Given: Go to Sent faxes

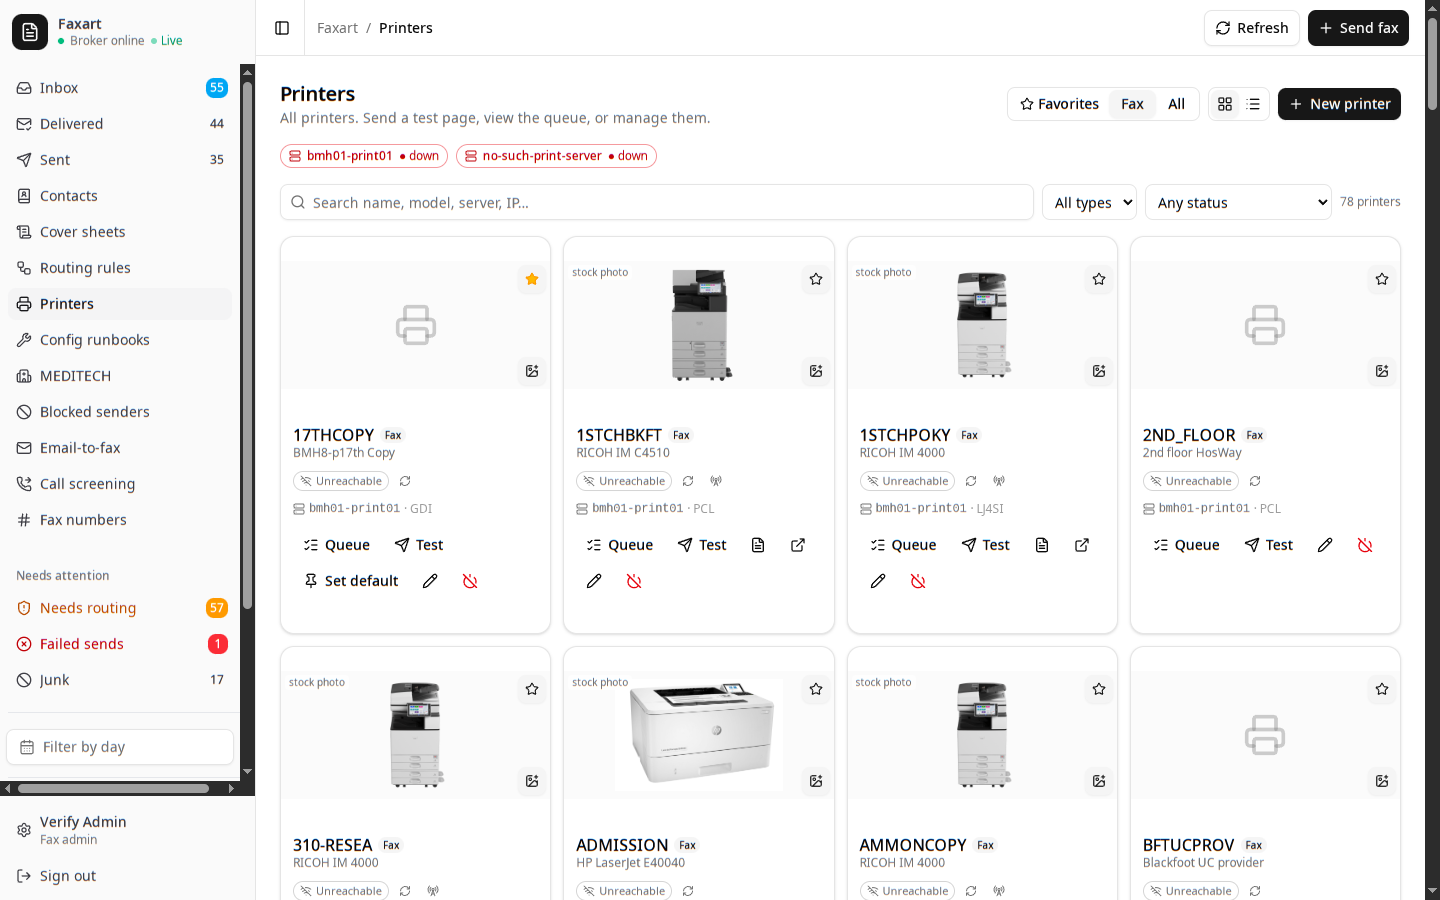Looking at the screenshot, I should point(120,160).
